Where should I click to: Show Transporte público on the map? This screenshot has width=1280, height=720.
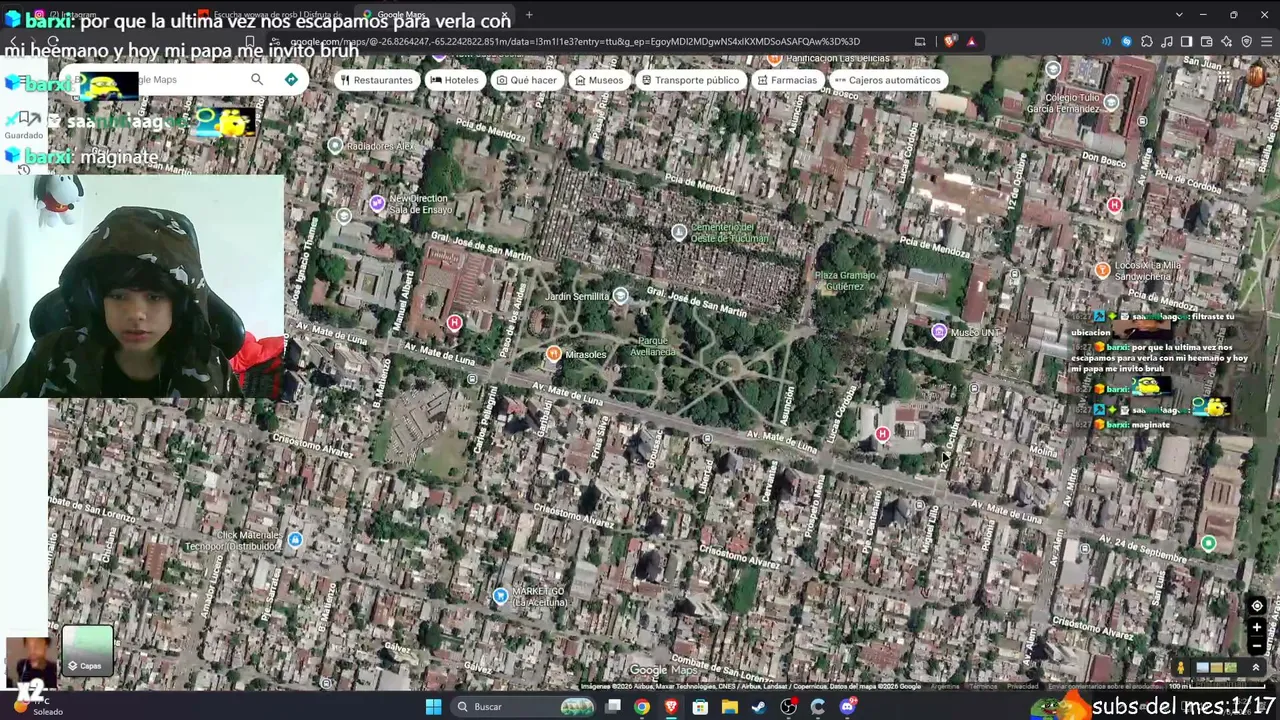tap(690, 80)
